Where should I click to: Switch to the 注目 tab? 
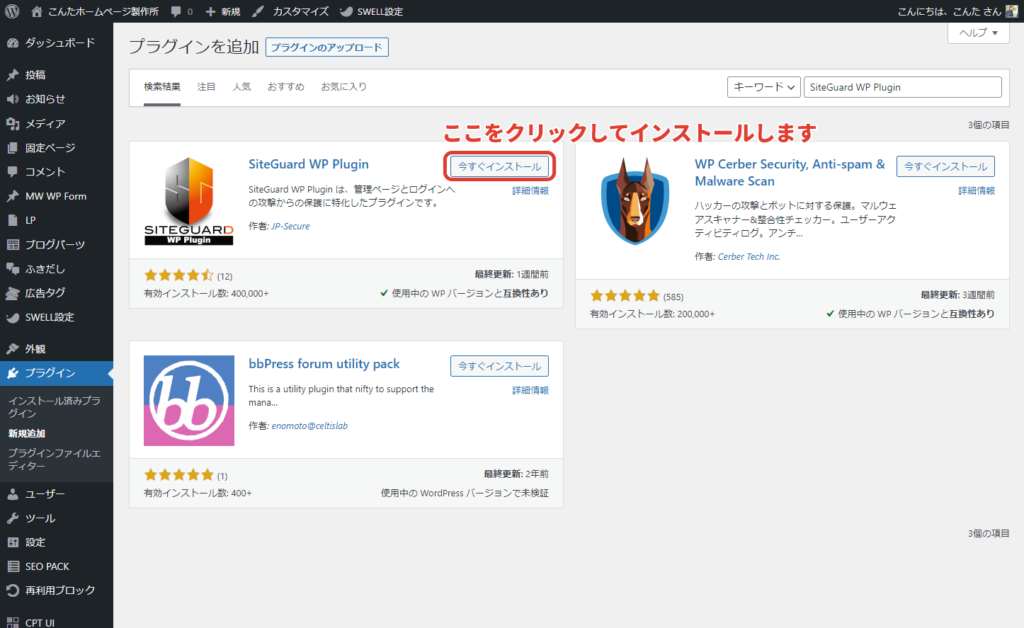206,87
